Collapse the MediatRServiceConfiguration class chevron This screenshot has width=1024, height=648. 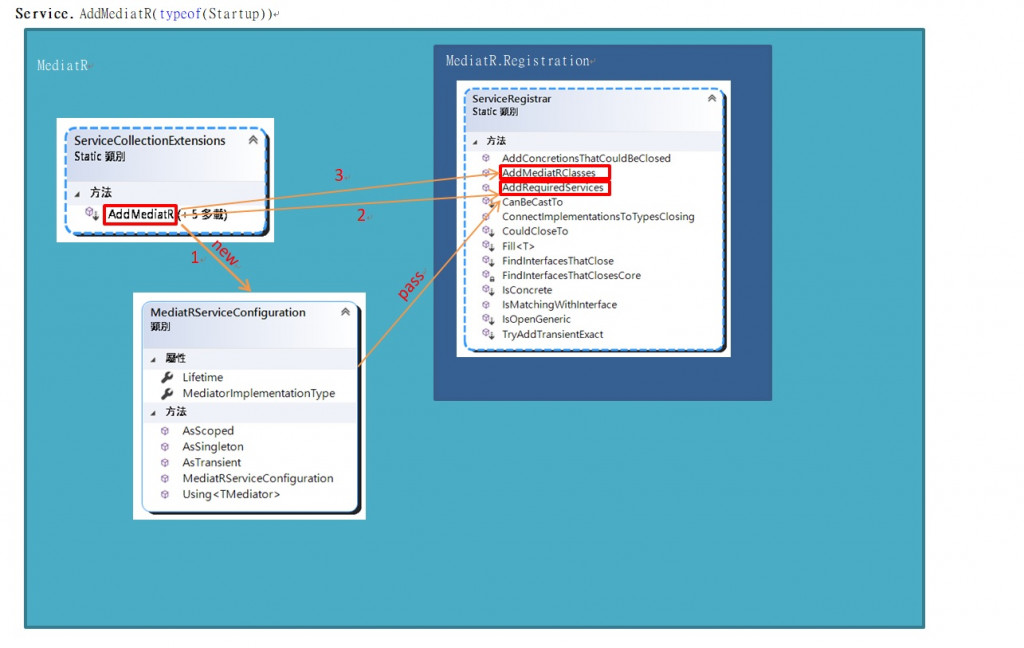pyautogui.click(x=345, y=312)
